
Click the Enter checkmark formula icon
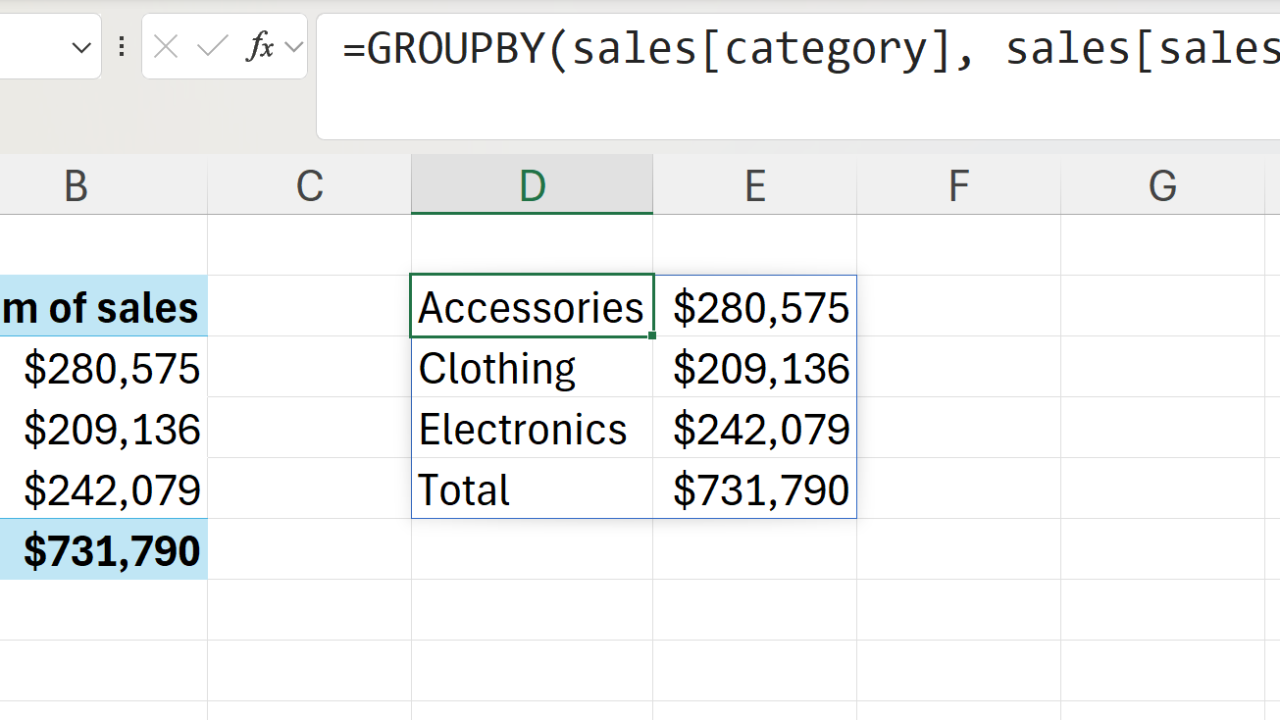coord(212,47)
